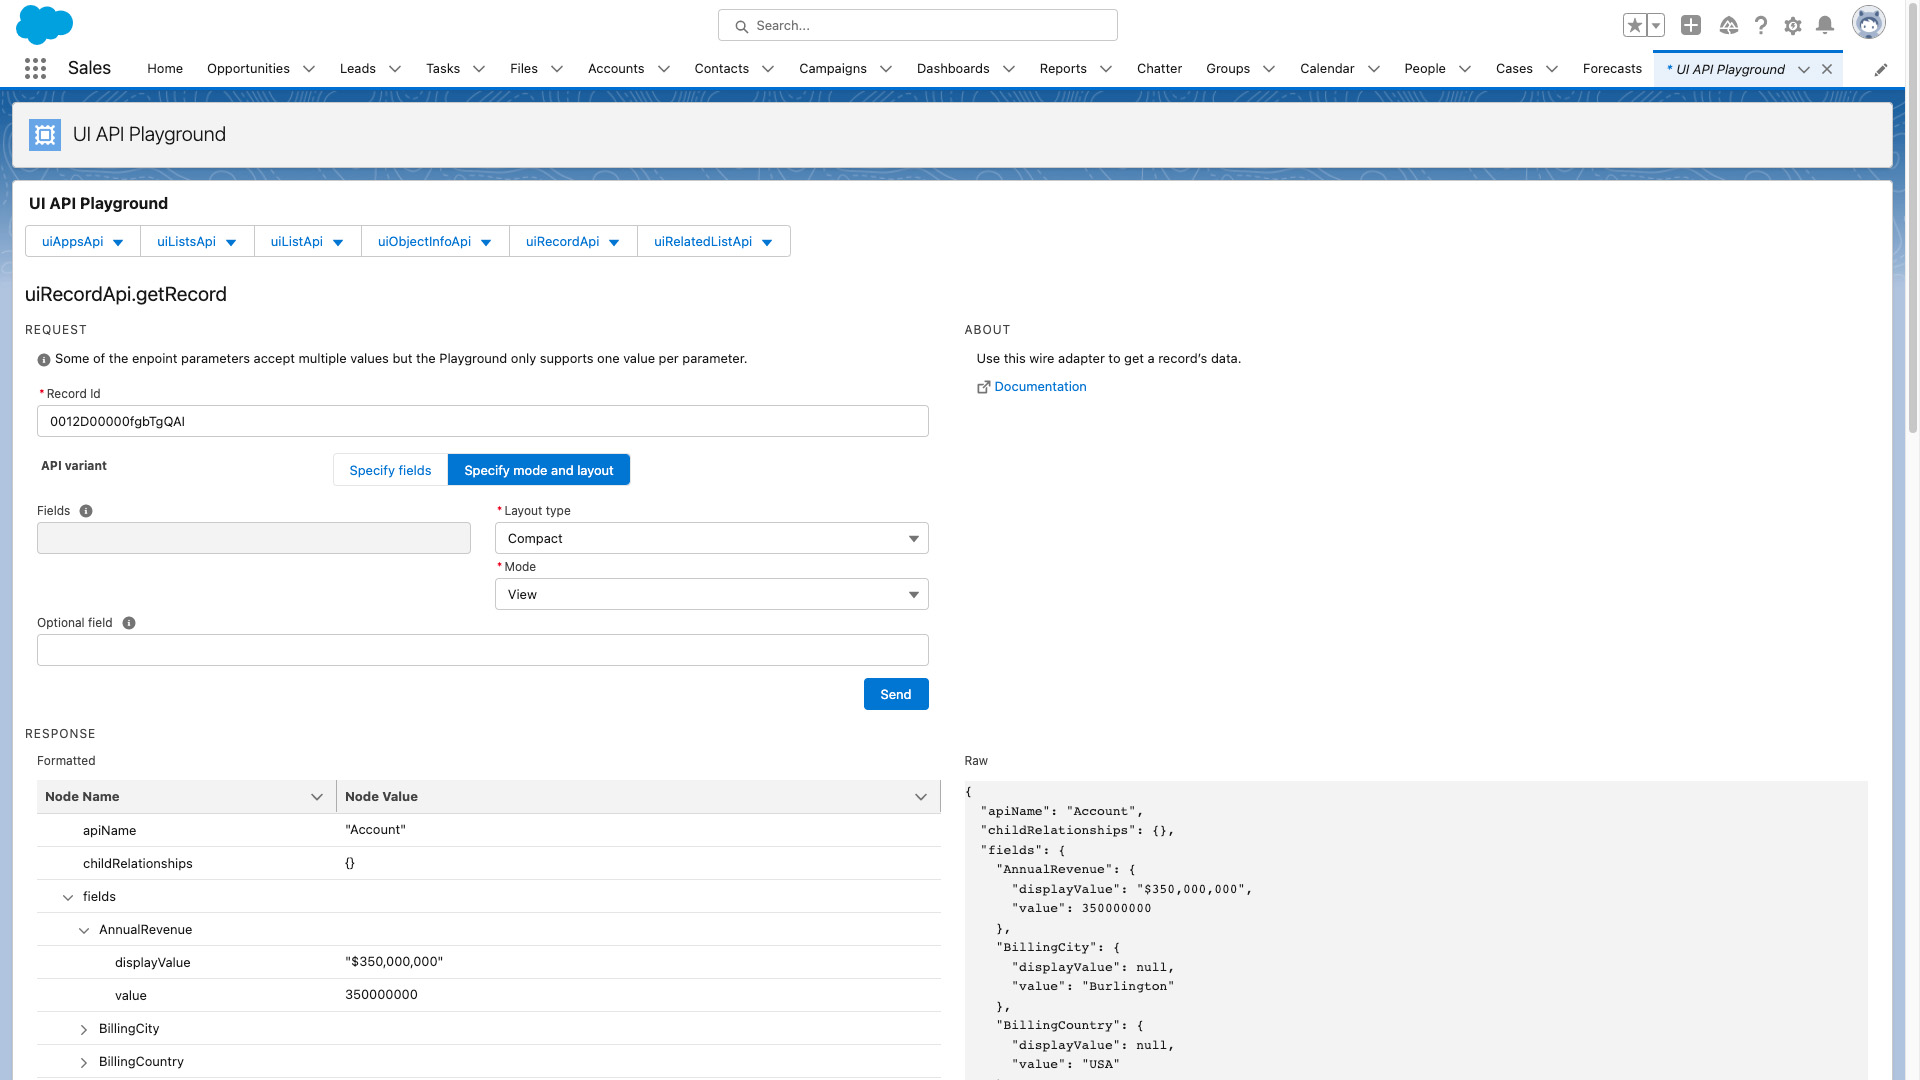Open the People tab
Image resolution: width=1920 pixels, height=1080 pixels.
pyautogui.click(x=1424, y=68)
